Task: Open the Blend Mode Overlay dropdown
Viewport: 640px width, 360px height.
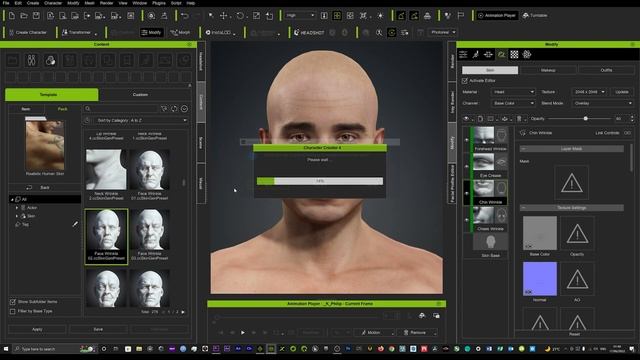Action: (602, 103)
